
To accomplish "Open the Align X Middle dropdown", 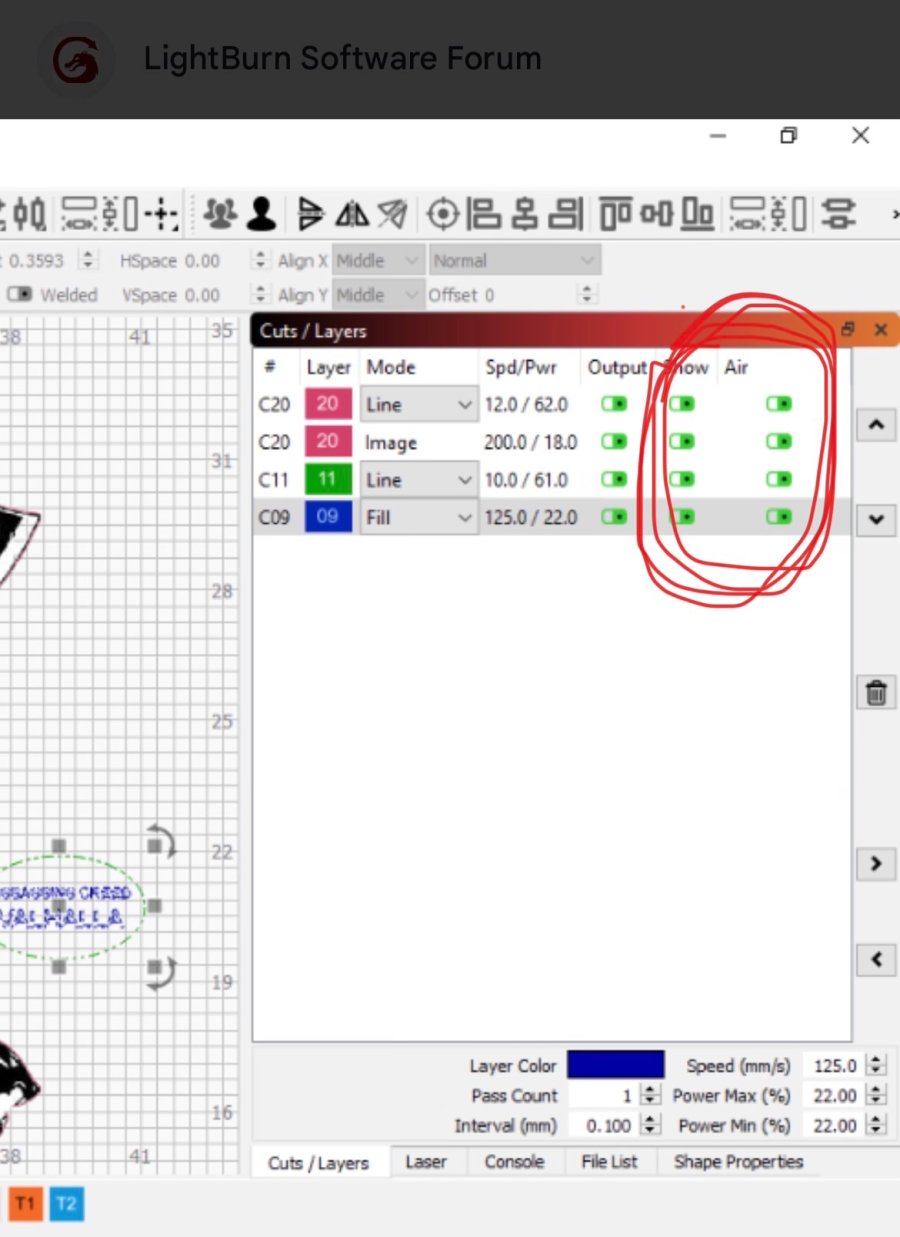I will point(378,261).
